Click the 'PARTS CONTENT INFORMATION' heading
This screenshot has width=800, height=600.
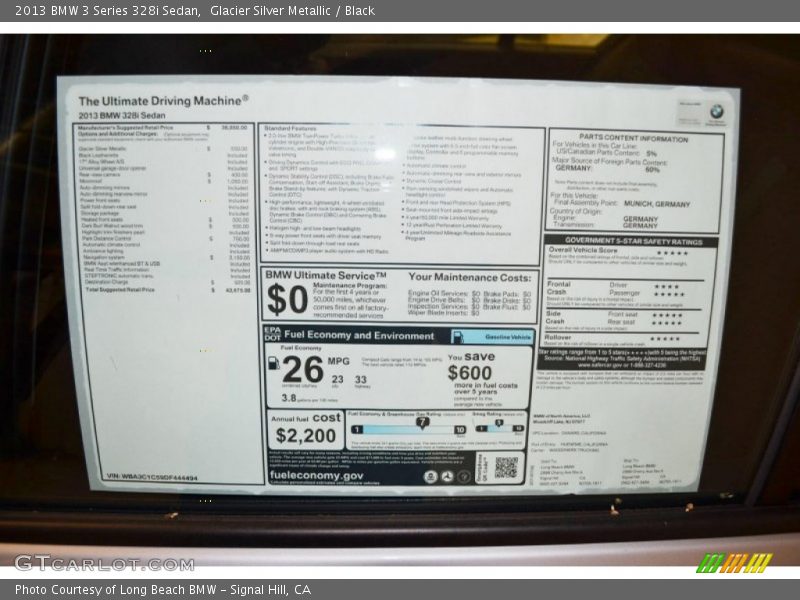coord(633,138)
